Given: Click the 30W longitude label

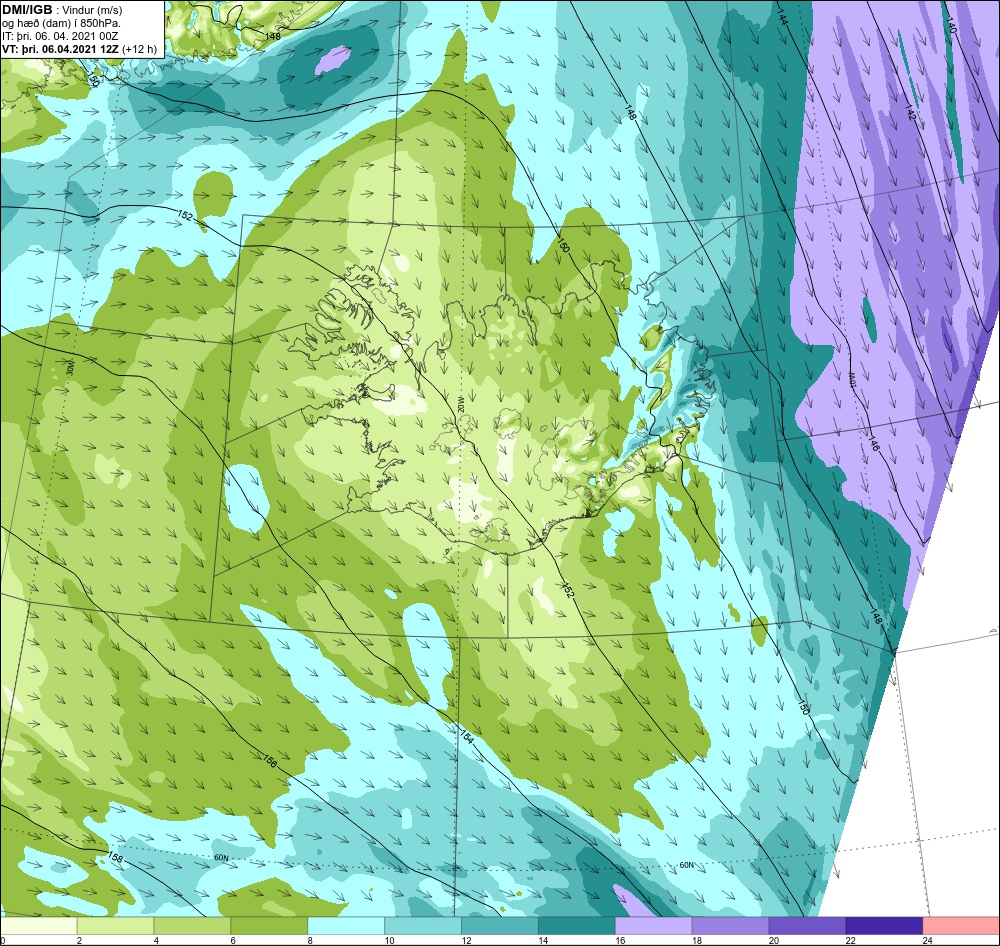Looking at the screenshot, I should [70, 366].
